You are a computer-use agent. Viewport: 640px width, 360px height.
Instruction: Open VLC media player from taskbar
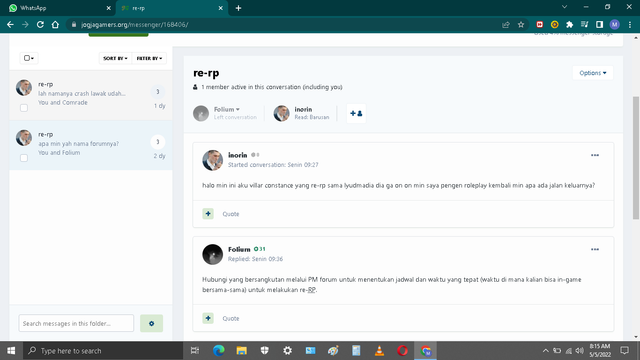(379, 351)
